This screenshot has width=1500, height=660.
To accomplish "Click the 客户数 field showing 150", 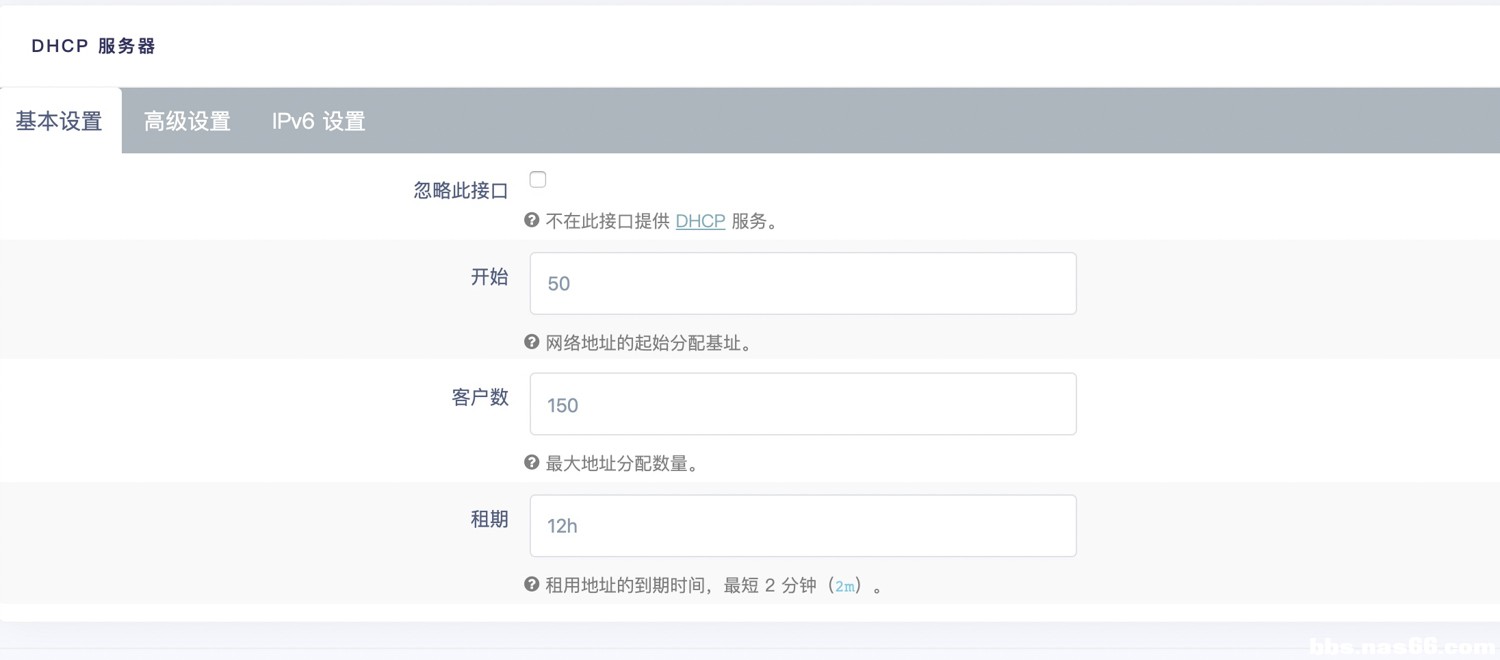I will point(802,404).
